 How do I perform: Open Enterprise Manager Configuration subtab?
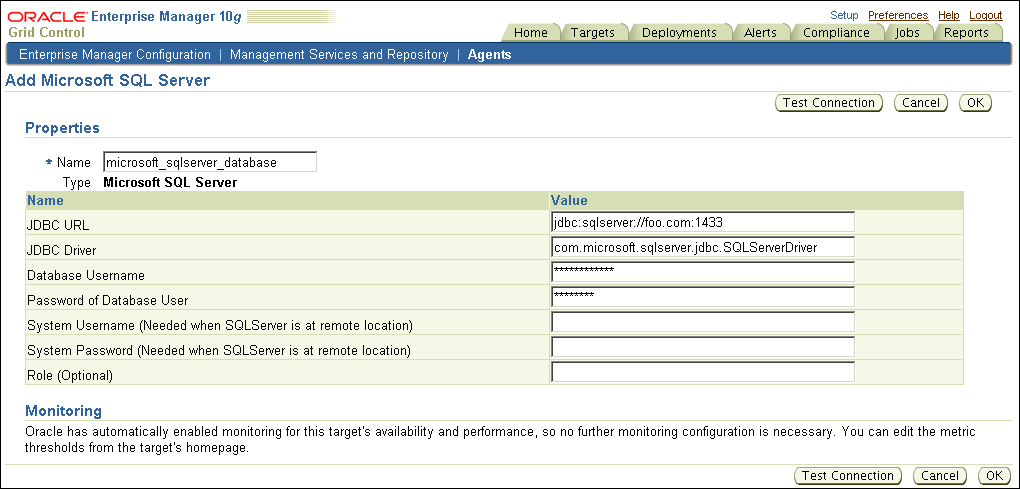tap(114, 55)
